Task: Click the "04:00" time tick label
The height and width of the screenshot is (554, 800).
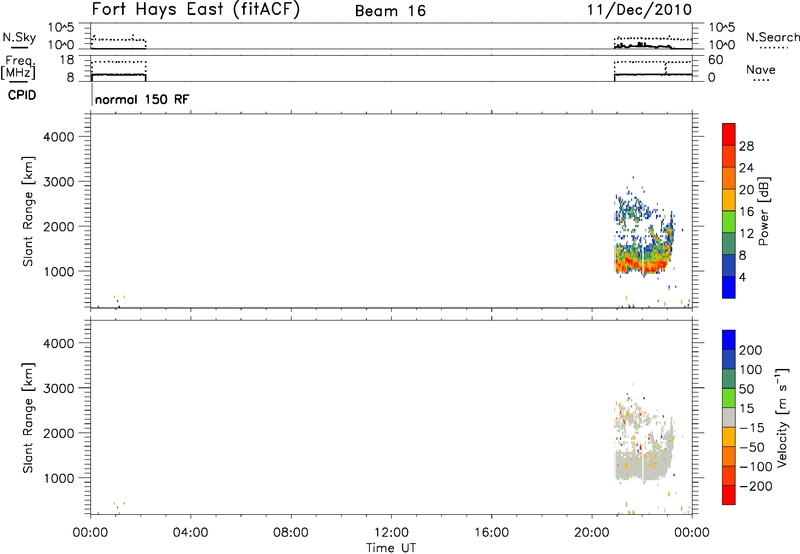Action: coord(190,533)
